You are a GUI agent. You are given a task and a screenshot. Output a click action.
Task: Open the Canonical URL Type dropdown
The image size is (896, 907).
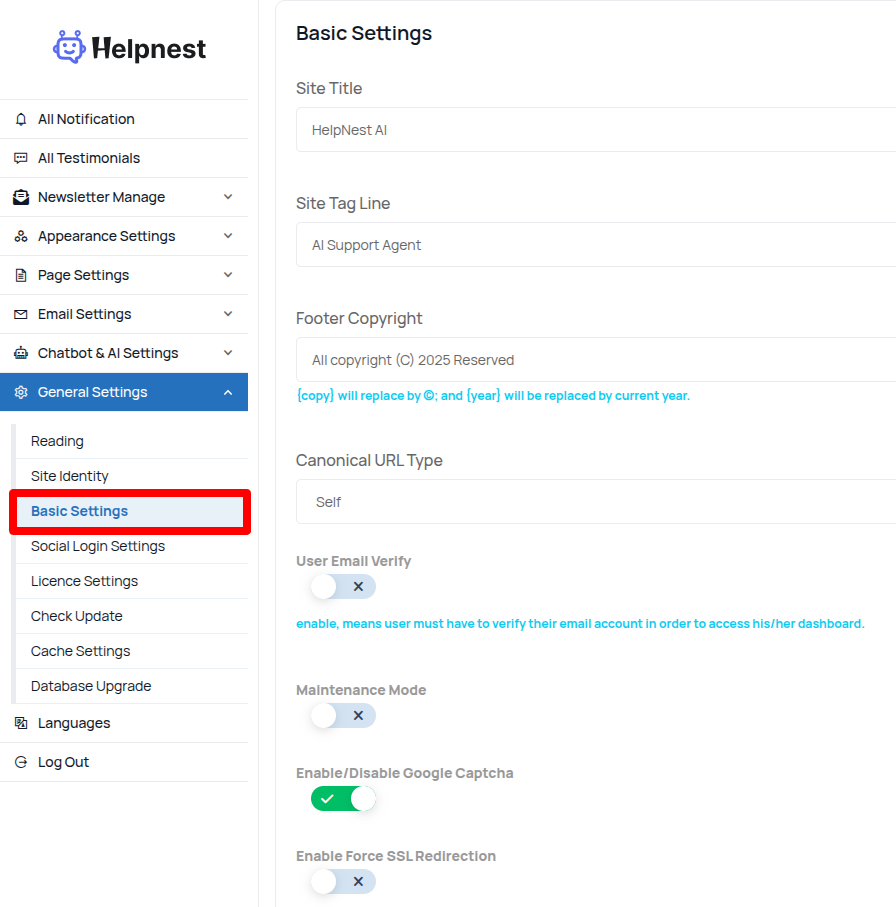(596, 502)
